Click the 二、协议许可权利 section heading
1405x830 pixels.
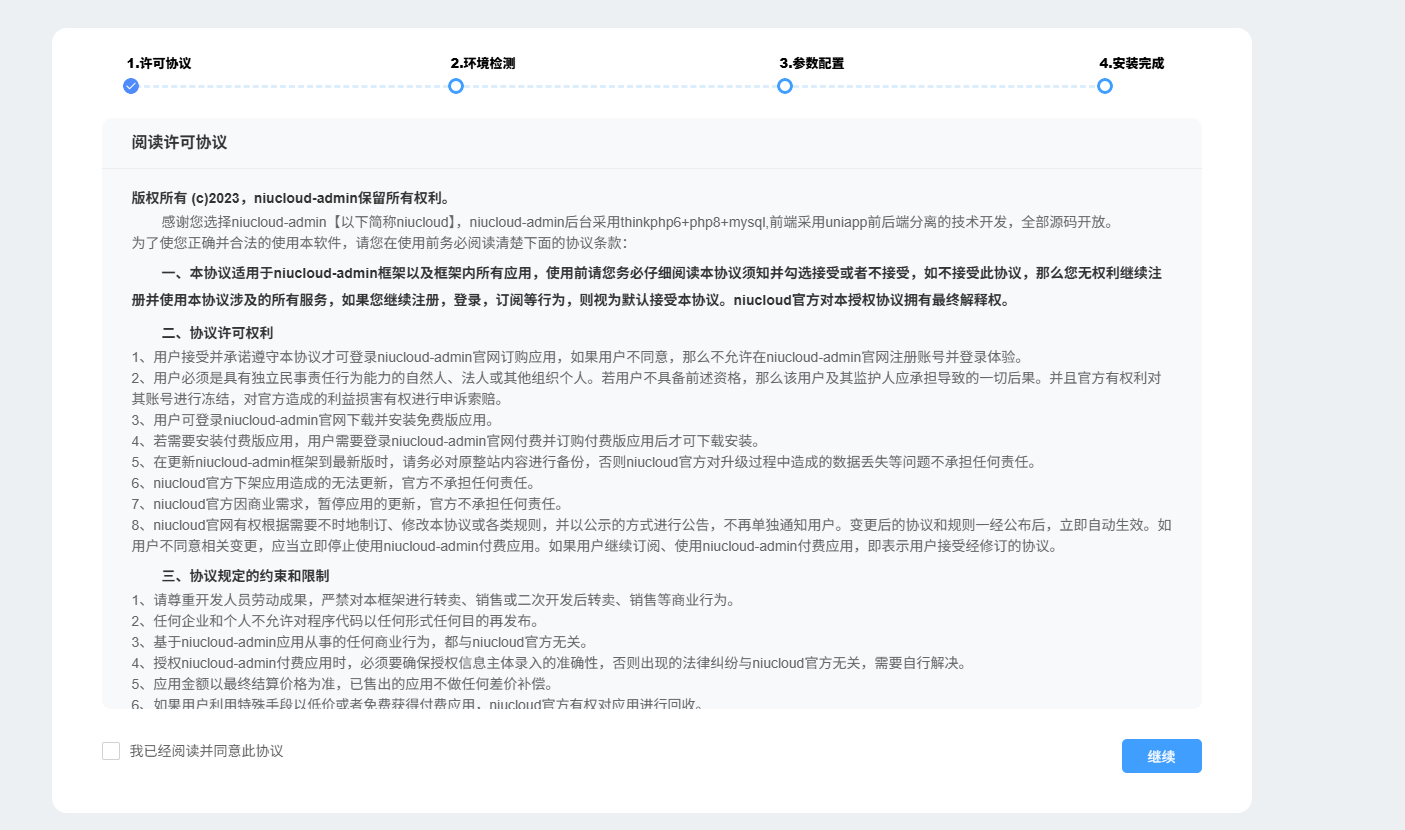pos(217,333)
